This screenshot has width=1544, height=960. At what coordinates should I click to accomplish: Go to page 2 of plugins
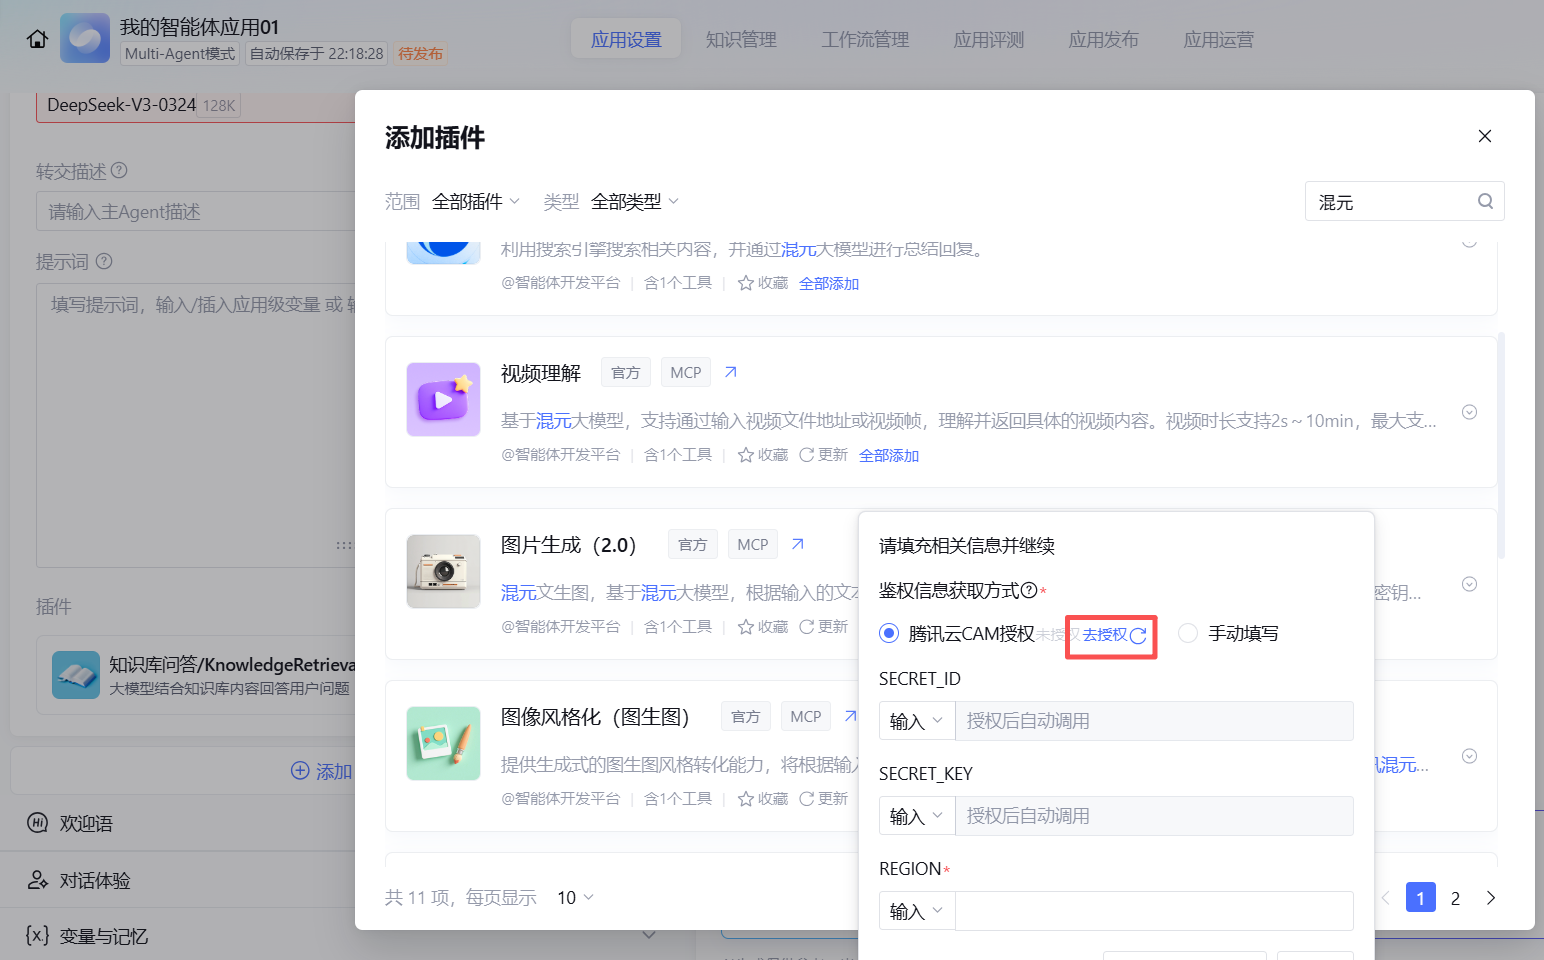[1455, 898]
